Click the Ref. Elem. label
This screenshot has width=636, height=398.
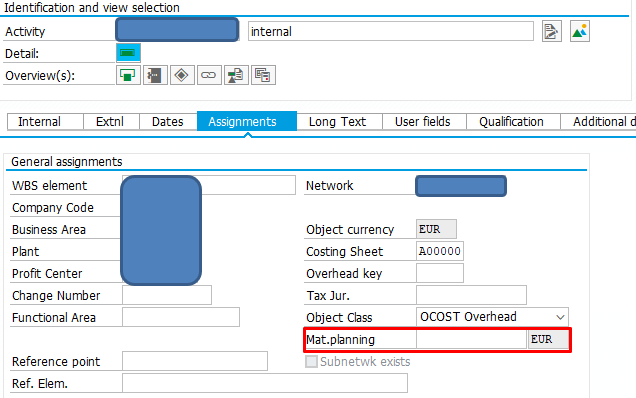click(x=40, y=383)
